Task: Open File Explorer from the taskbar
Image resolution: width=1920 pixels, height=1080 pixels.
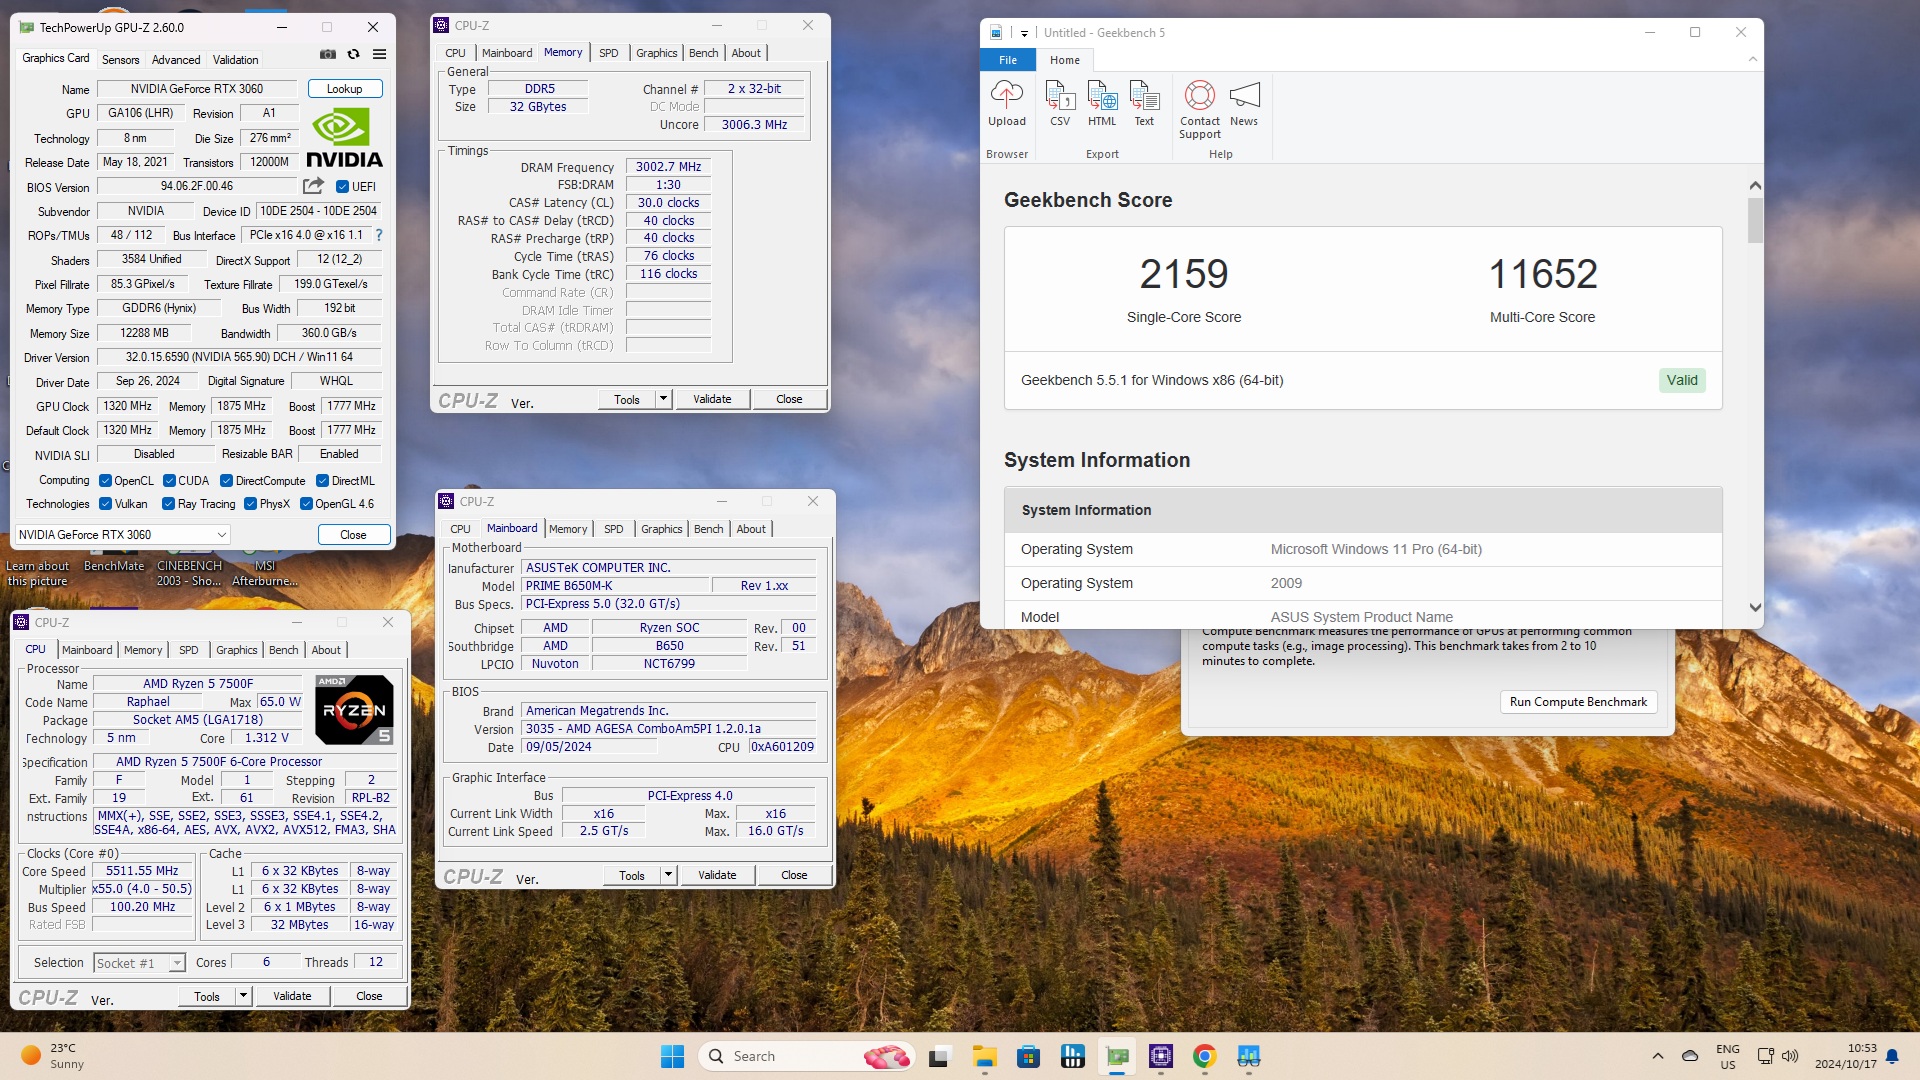Action: [x=985, y=1056]
